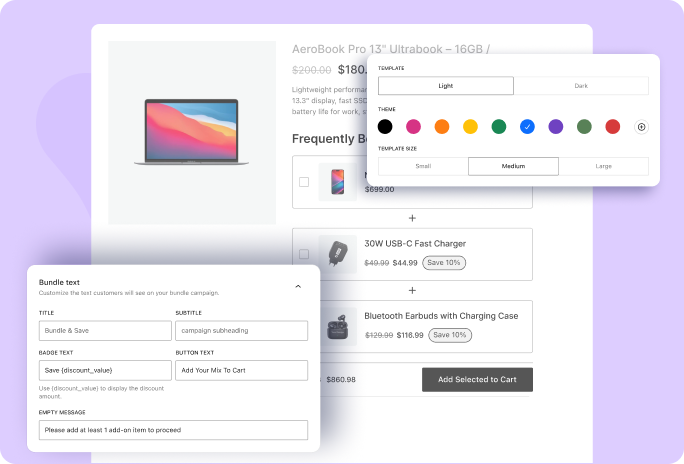
Task: Check the phone product checkbox at $699.00
Action: click(x=304, y=182)
